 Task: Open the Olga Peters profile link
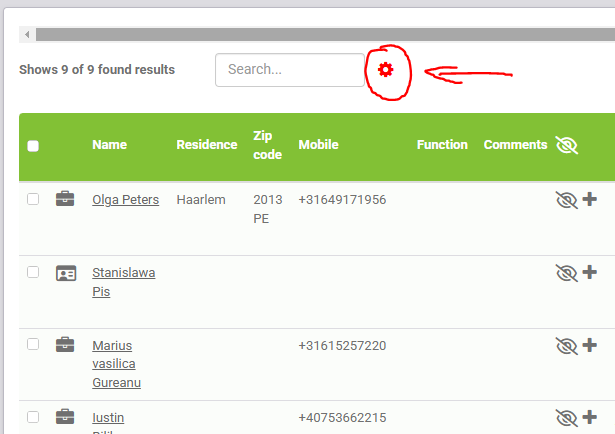(x=125, y=200)
